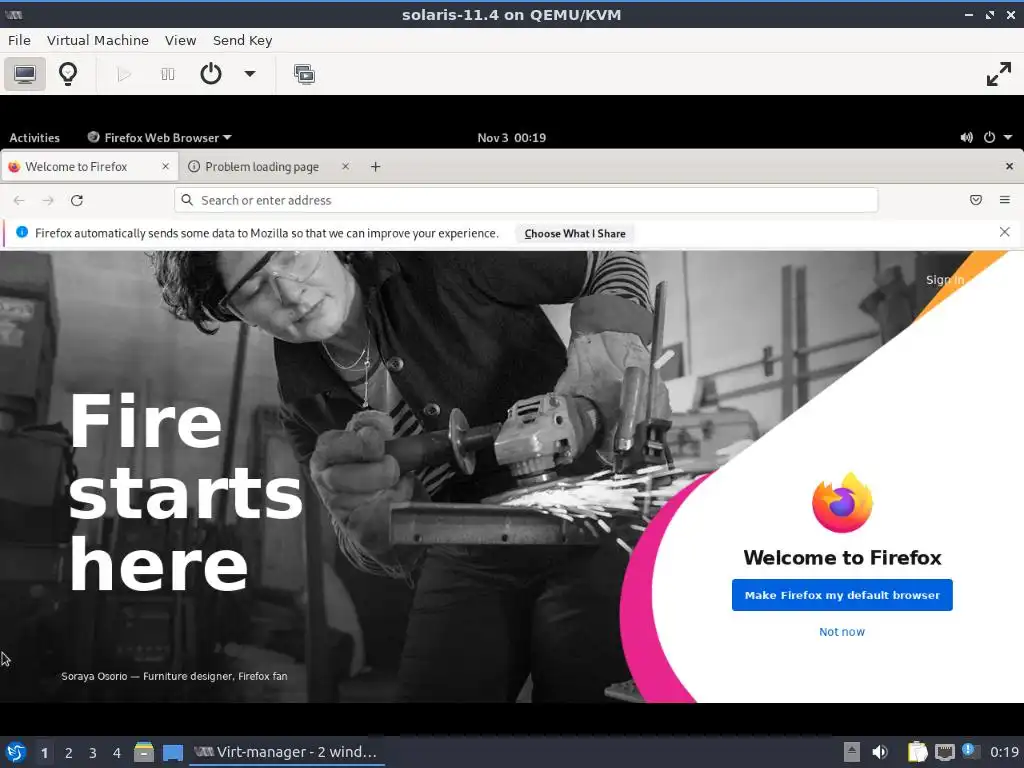Click Choose What I Share button
The image size is (1024, 768).
575,234
